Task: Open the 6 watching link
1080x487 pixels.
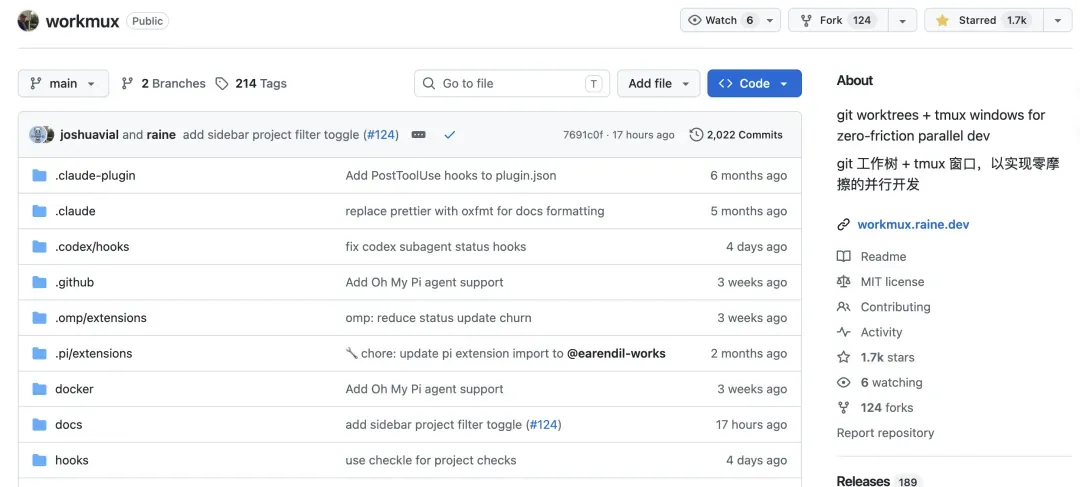Action: [891, 382]
